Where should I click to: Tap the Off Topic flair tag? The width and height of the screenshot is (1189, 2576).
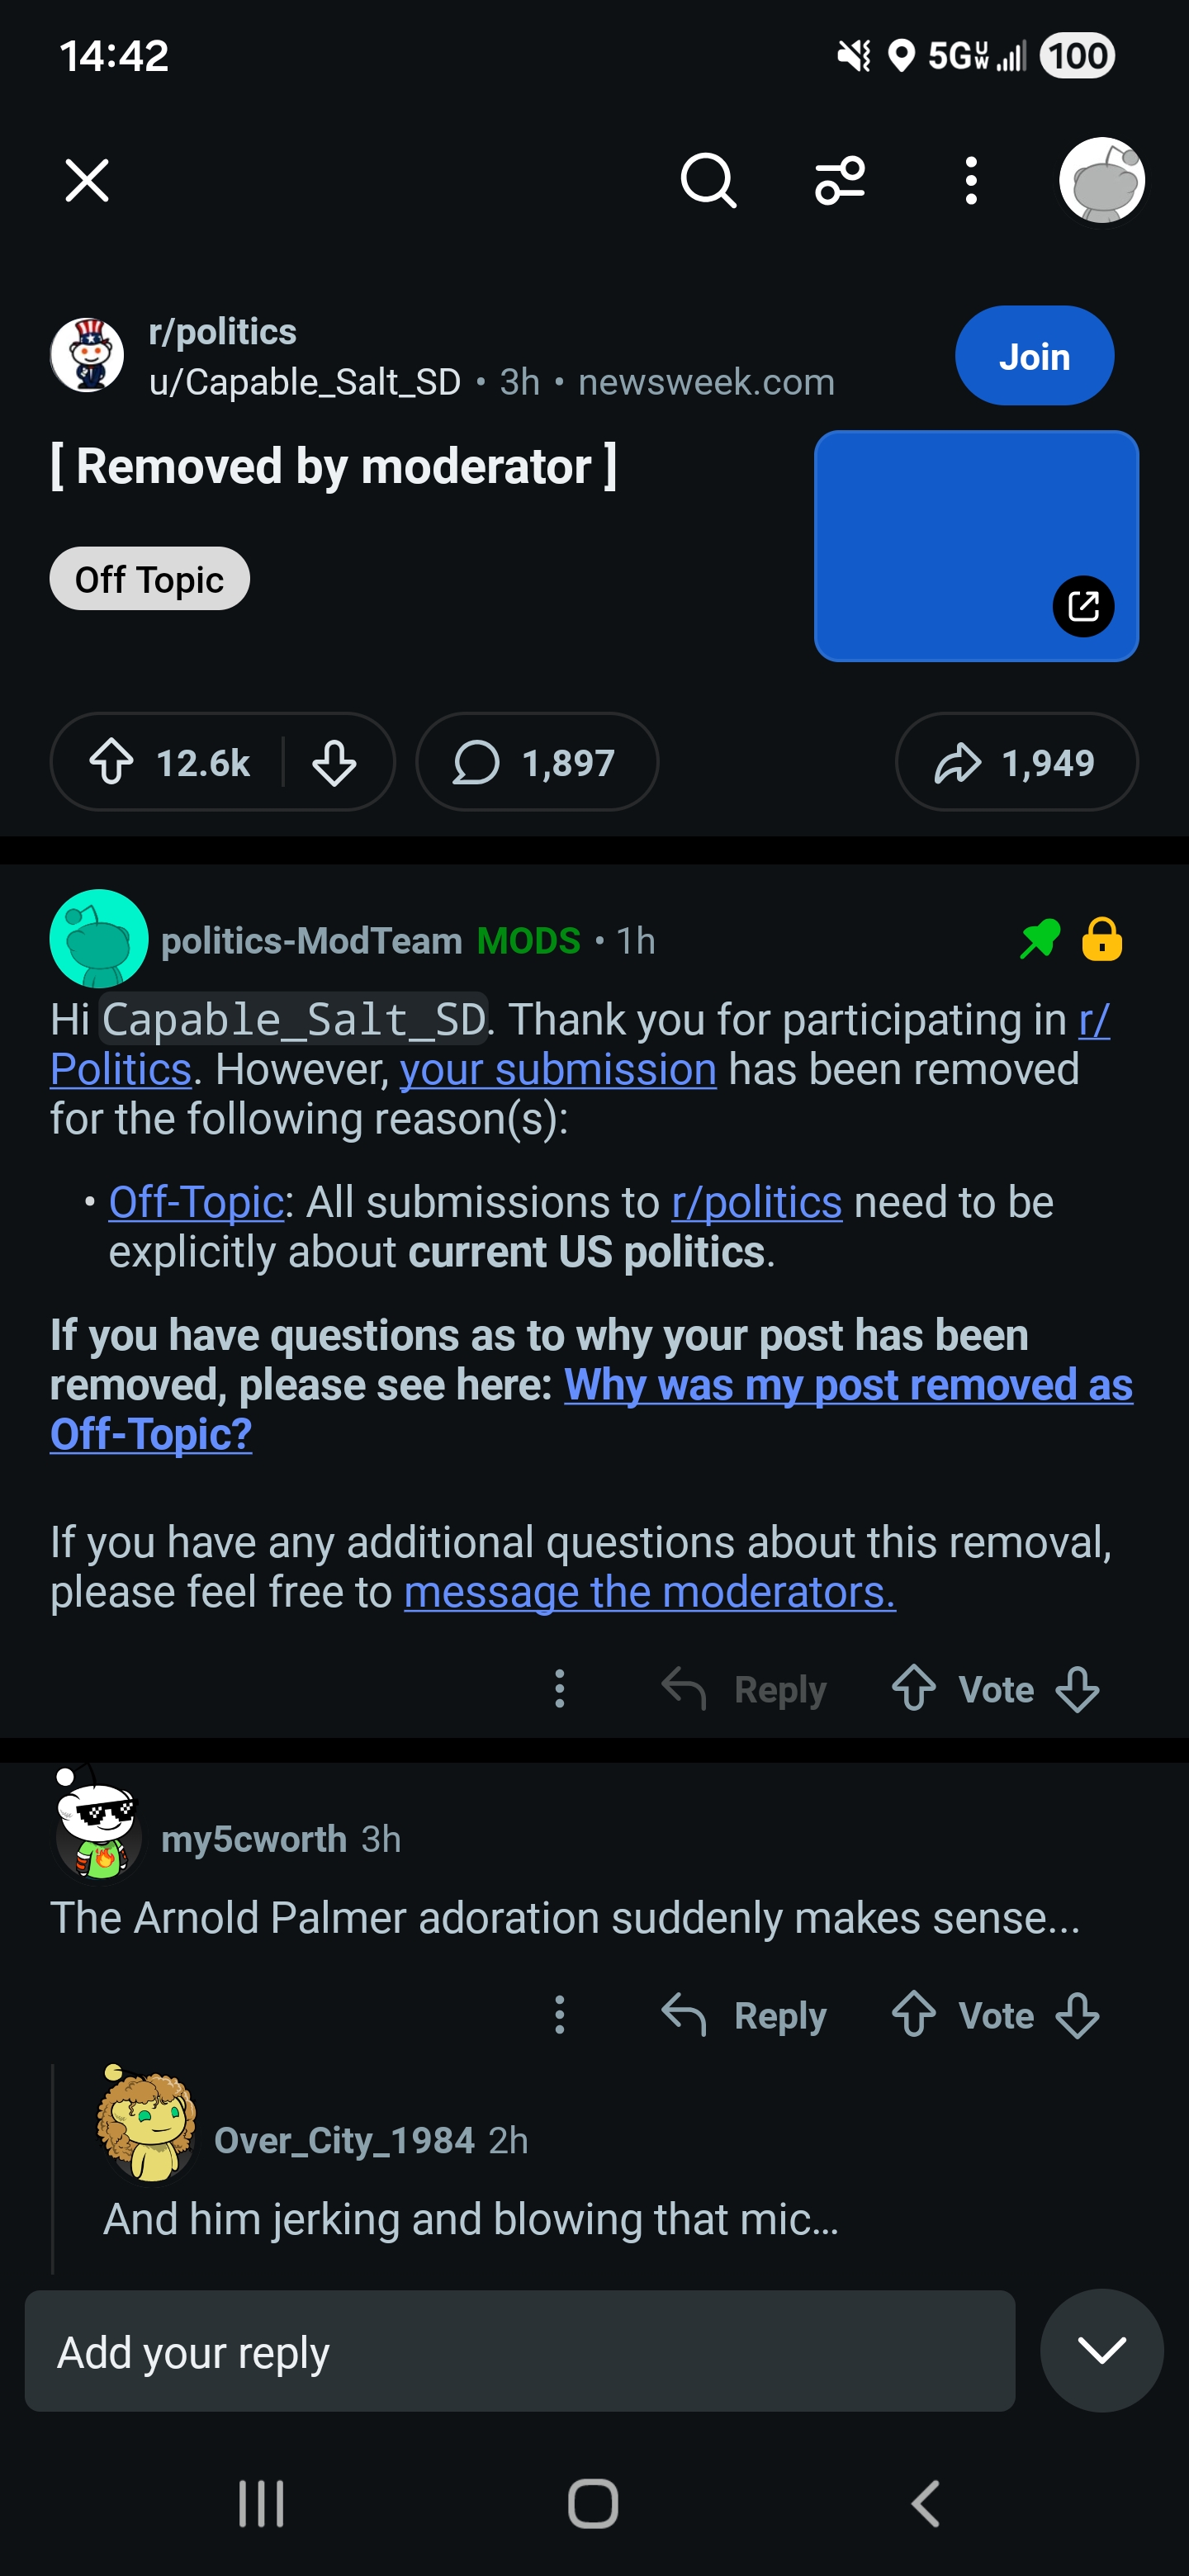149,579
